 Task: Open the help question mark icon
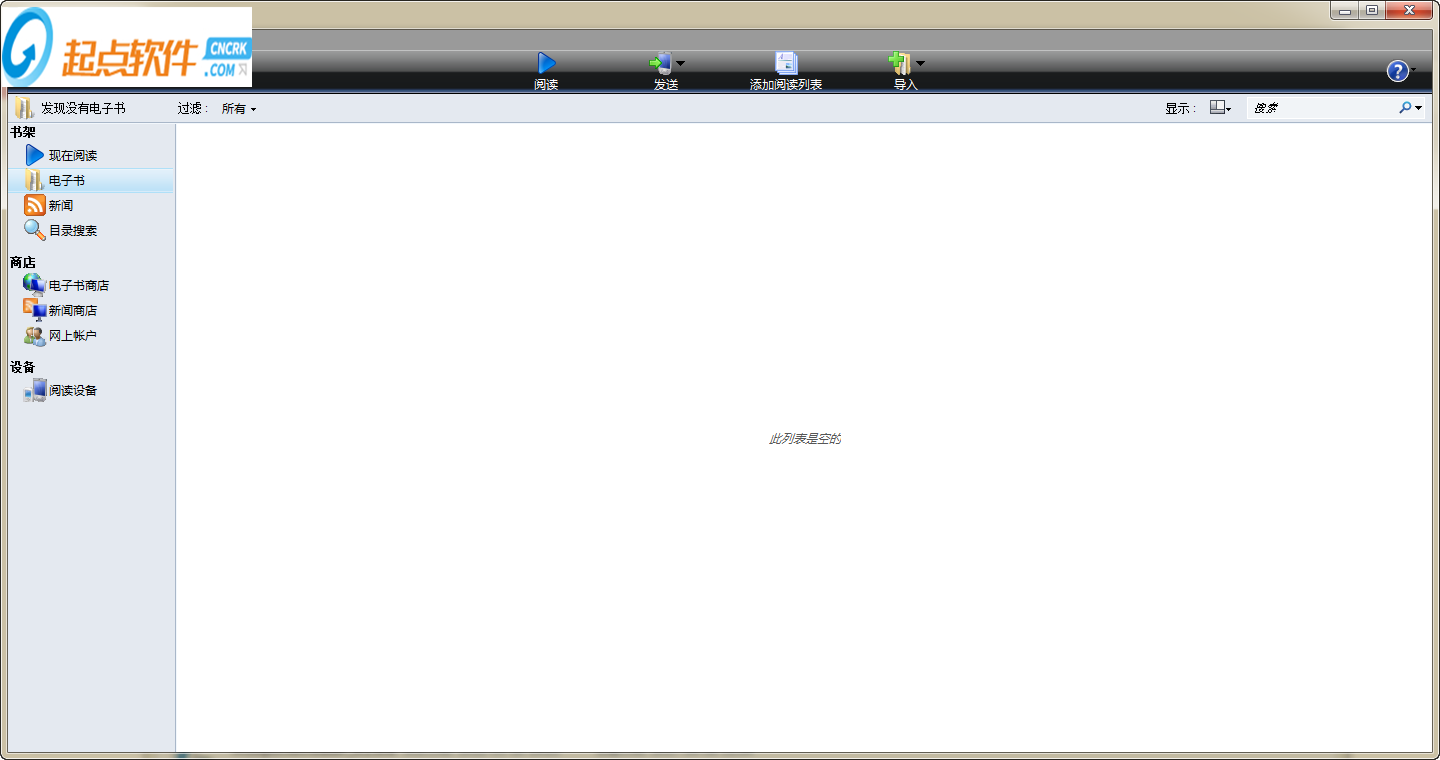1397,71
